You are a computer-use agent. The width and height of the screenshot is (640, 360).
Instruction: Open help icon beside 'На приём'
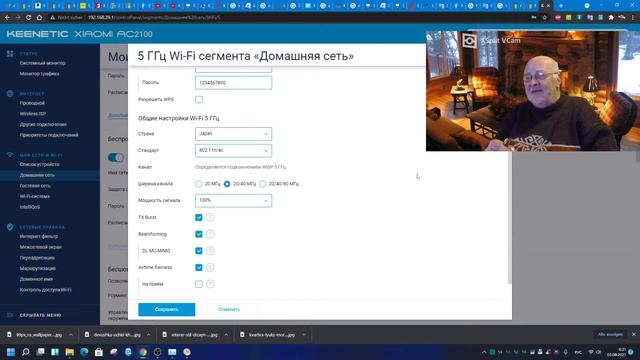pyautogui.click(x=210, y=284)
